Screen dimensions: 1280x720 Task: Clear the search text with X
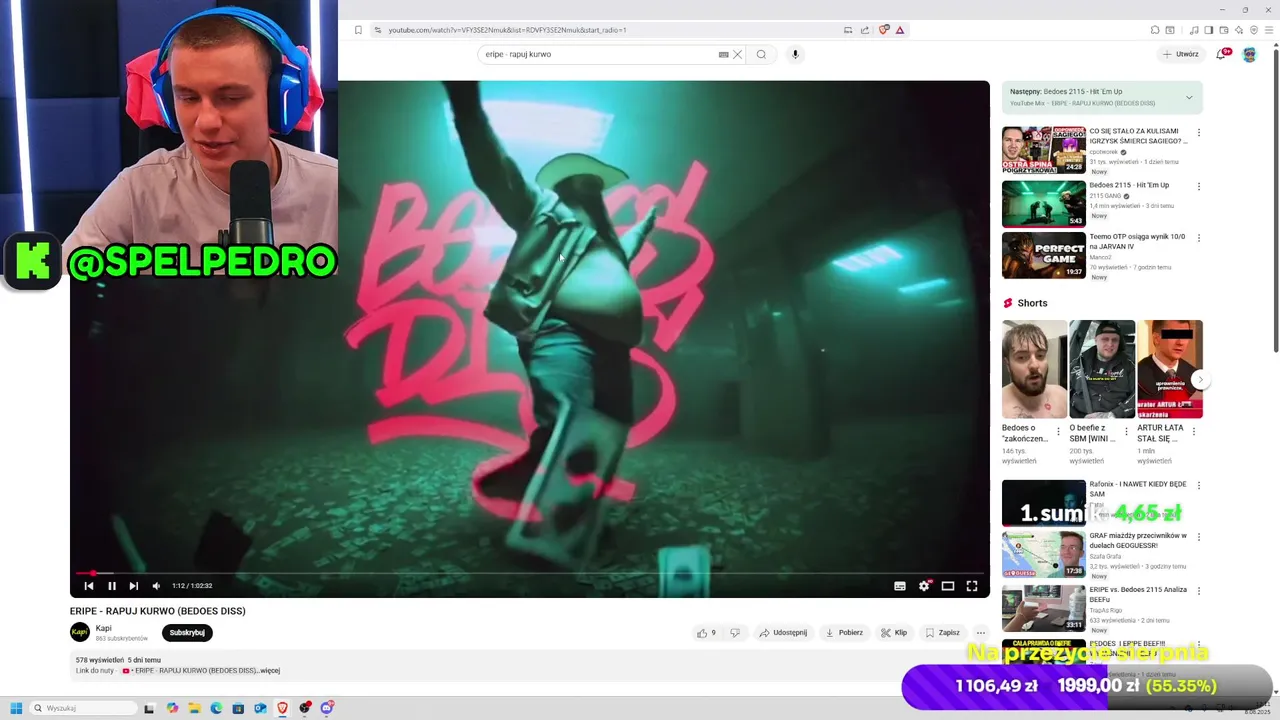[738, 54]
